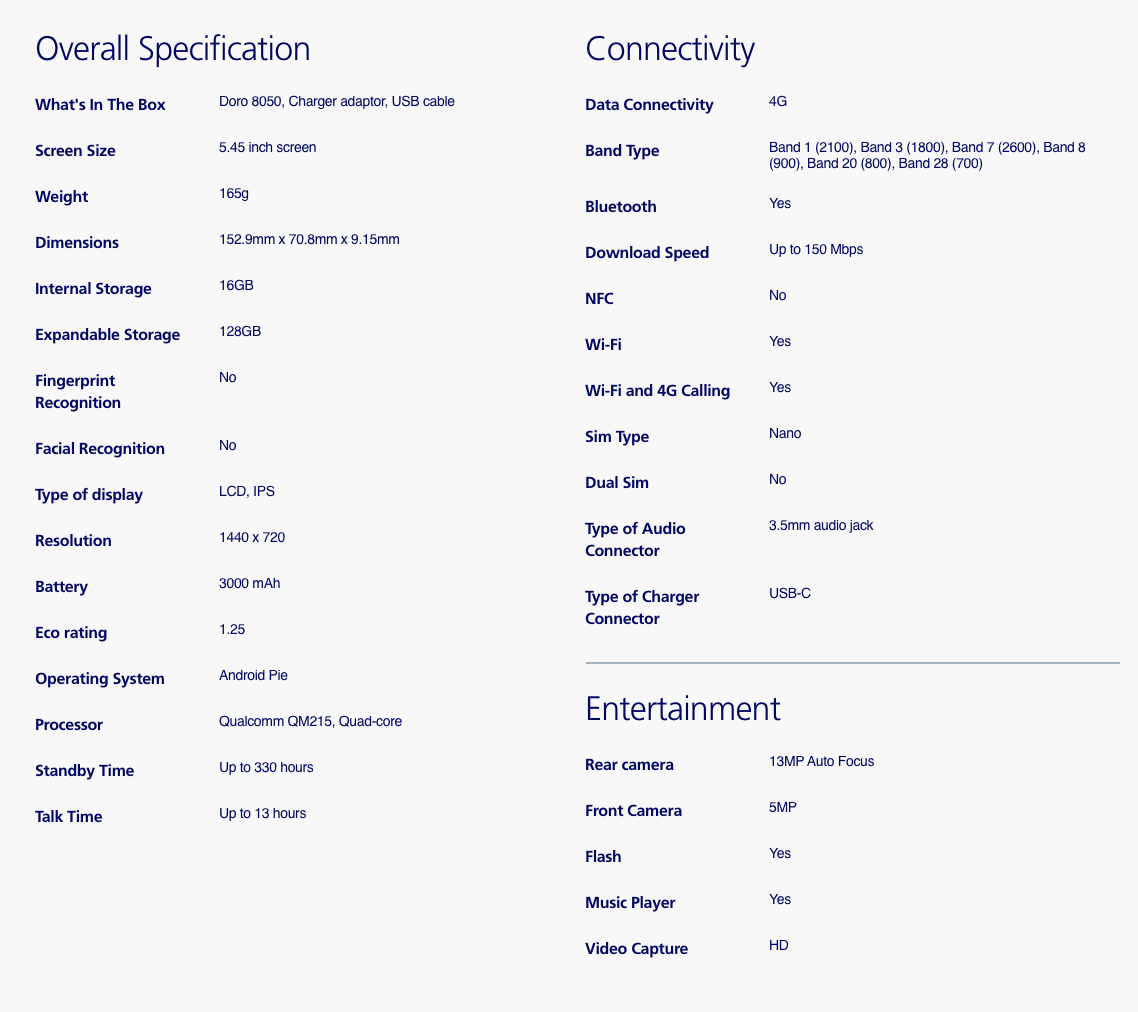This screenshot has width=1138, height=1012.
Task: Click the Fingerprint Recognition label
Action: tap(77, 392)
